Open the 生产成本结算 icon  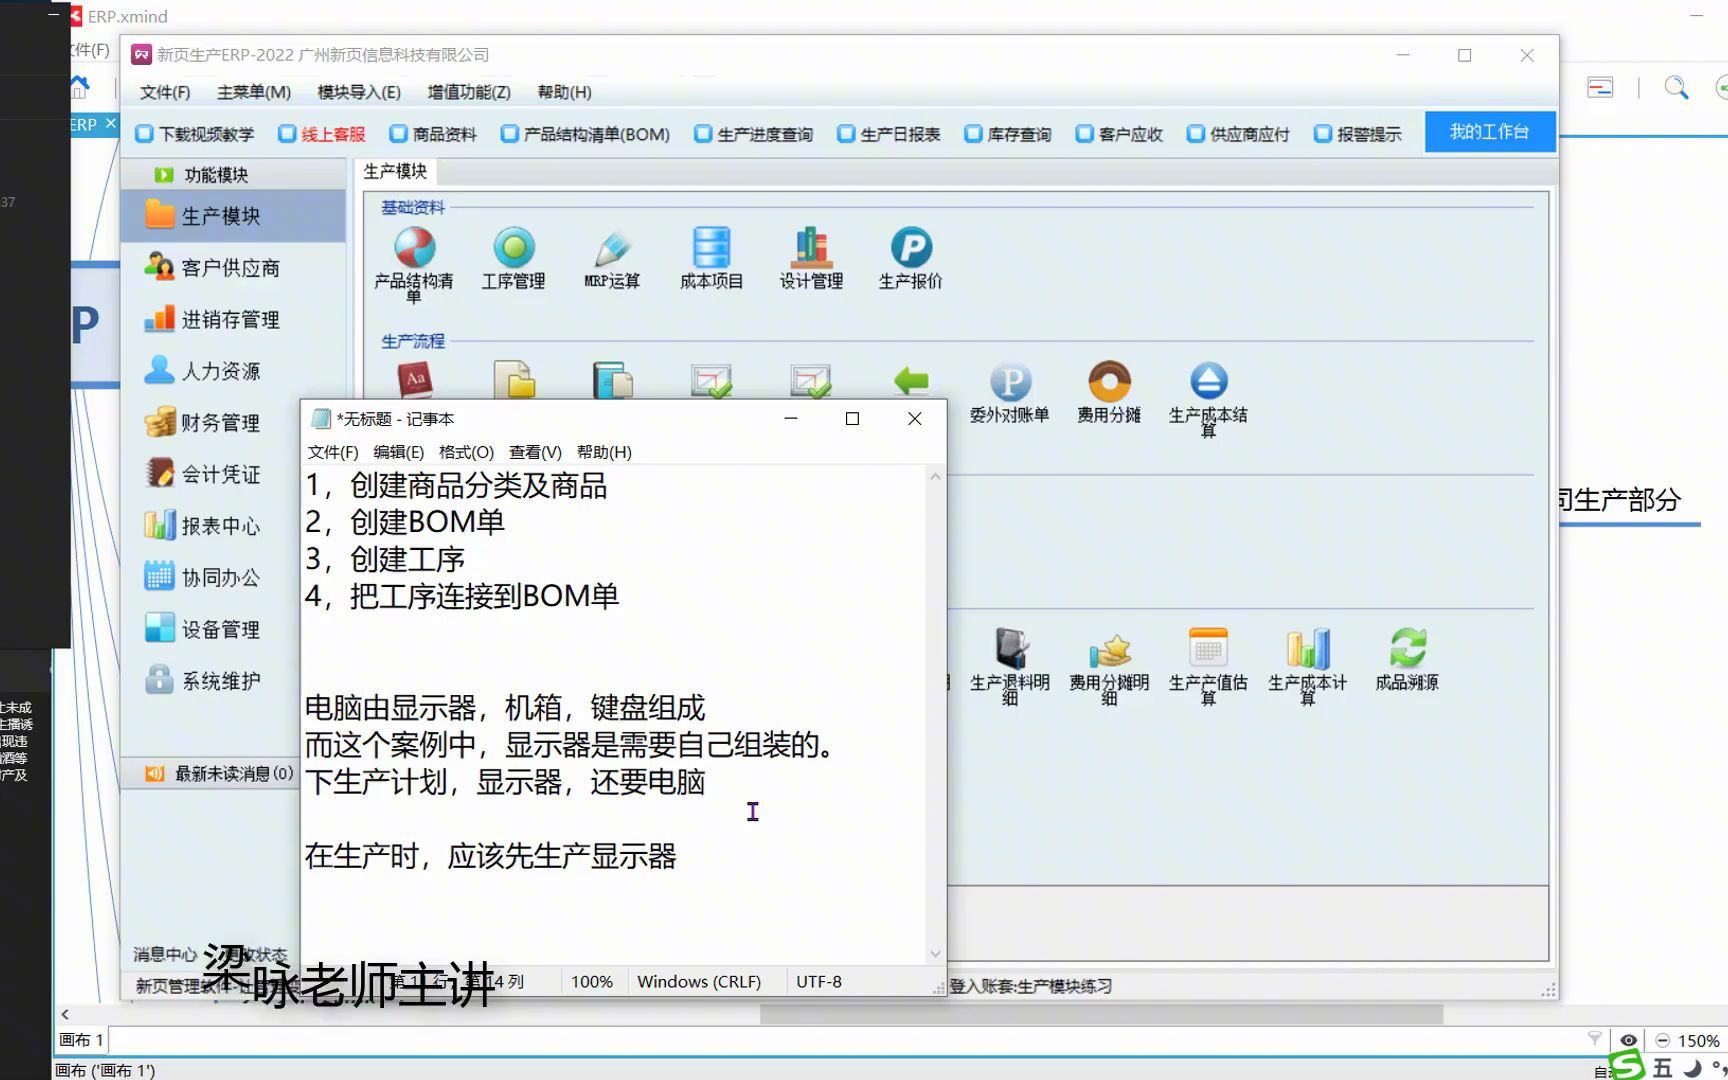coord(1208,399)
